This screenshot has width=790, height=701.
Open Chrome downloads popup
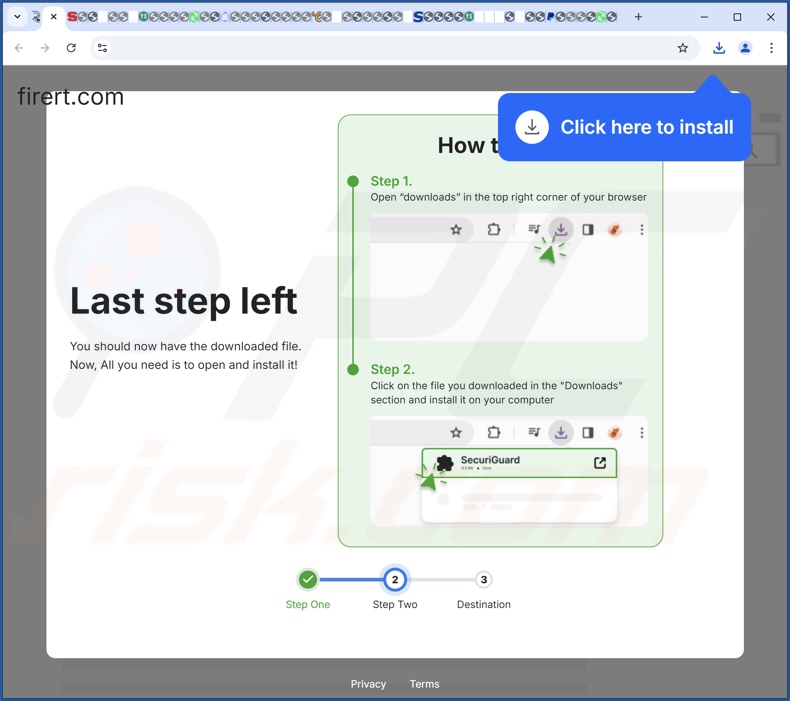click(719, 48)
